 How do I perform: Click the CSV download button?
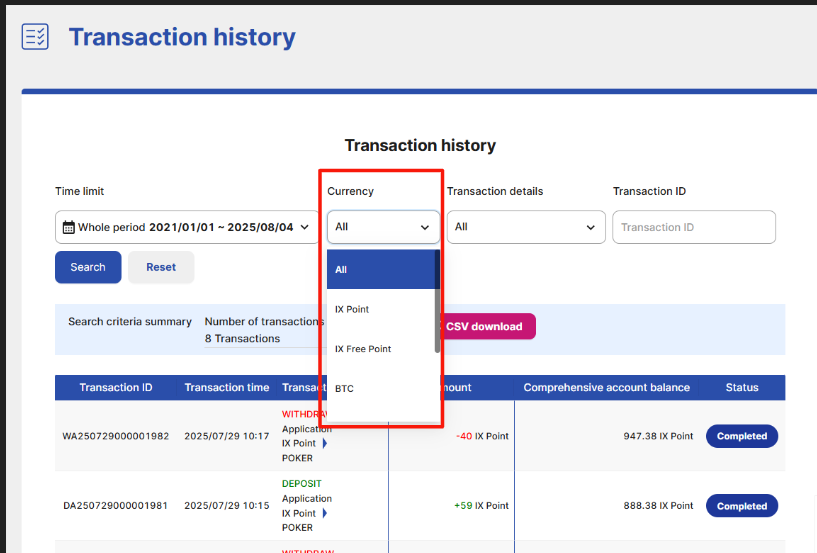pyautogui.click(x=488, y=326)
